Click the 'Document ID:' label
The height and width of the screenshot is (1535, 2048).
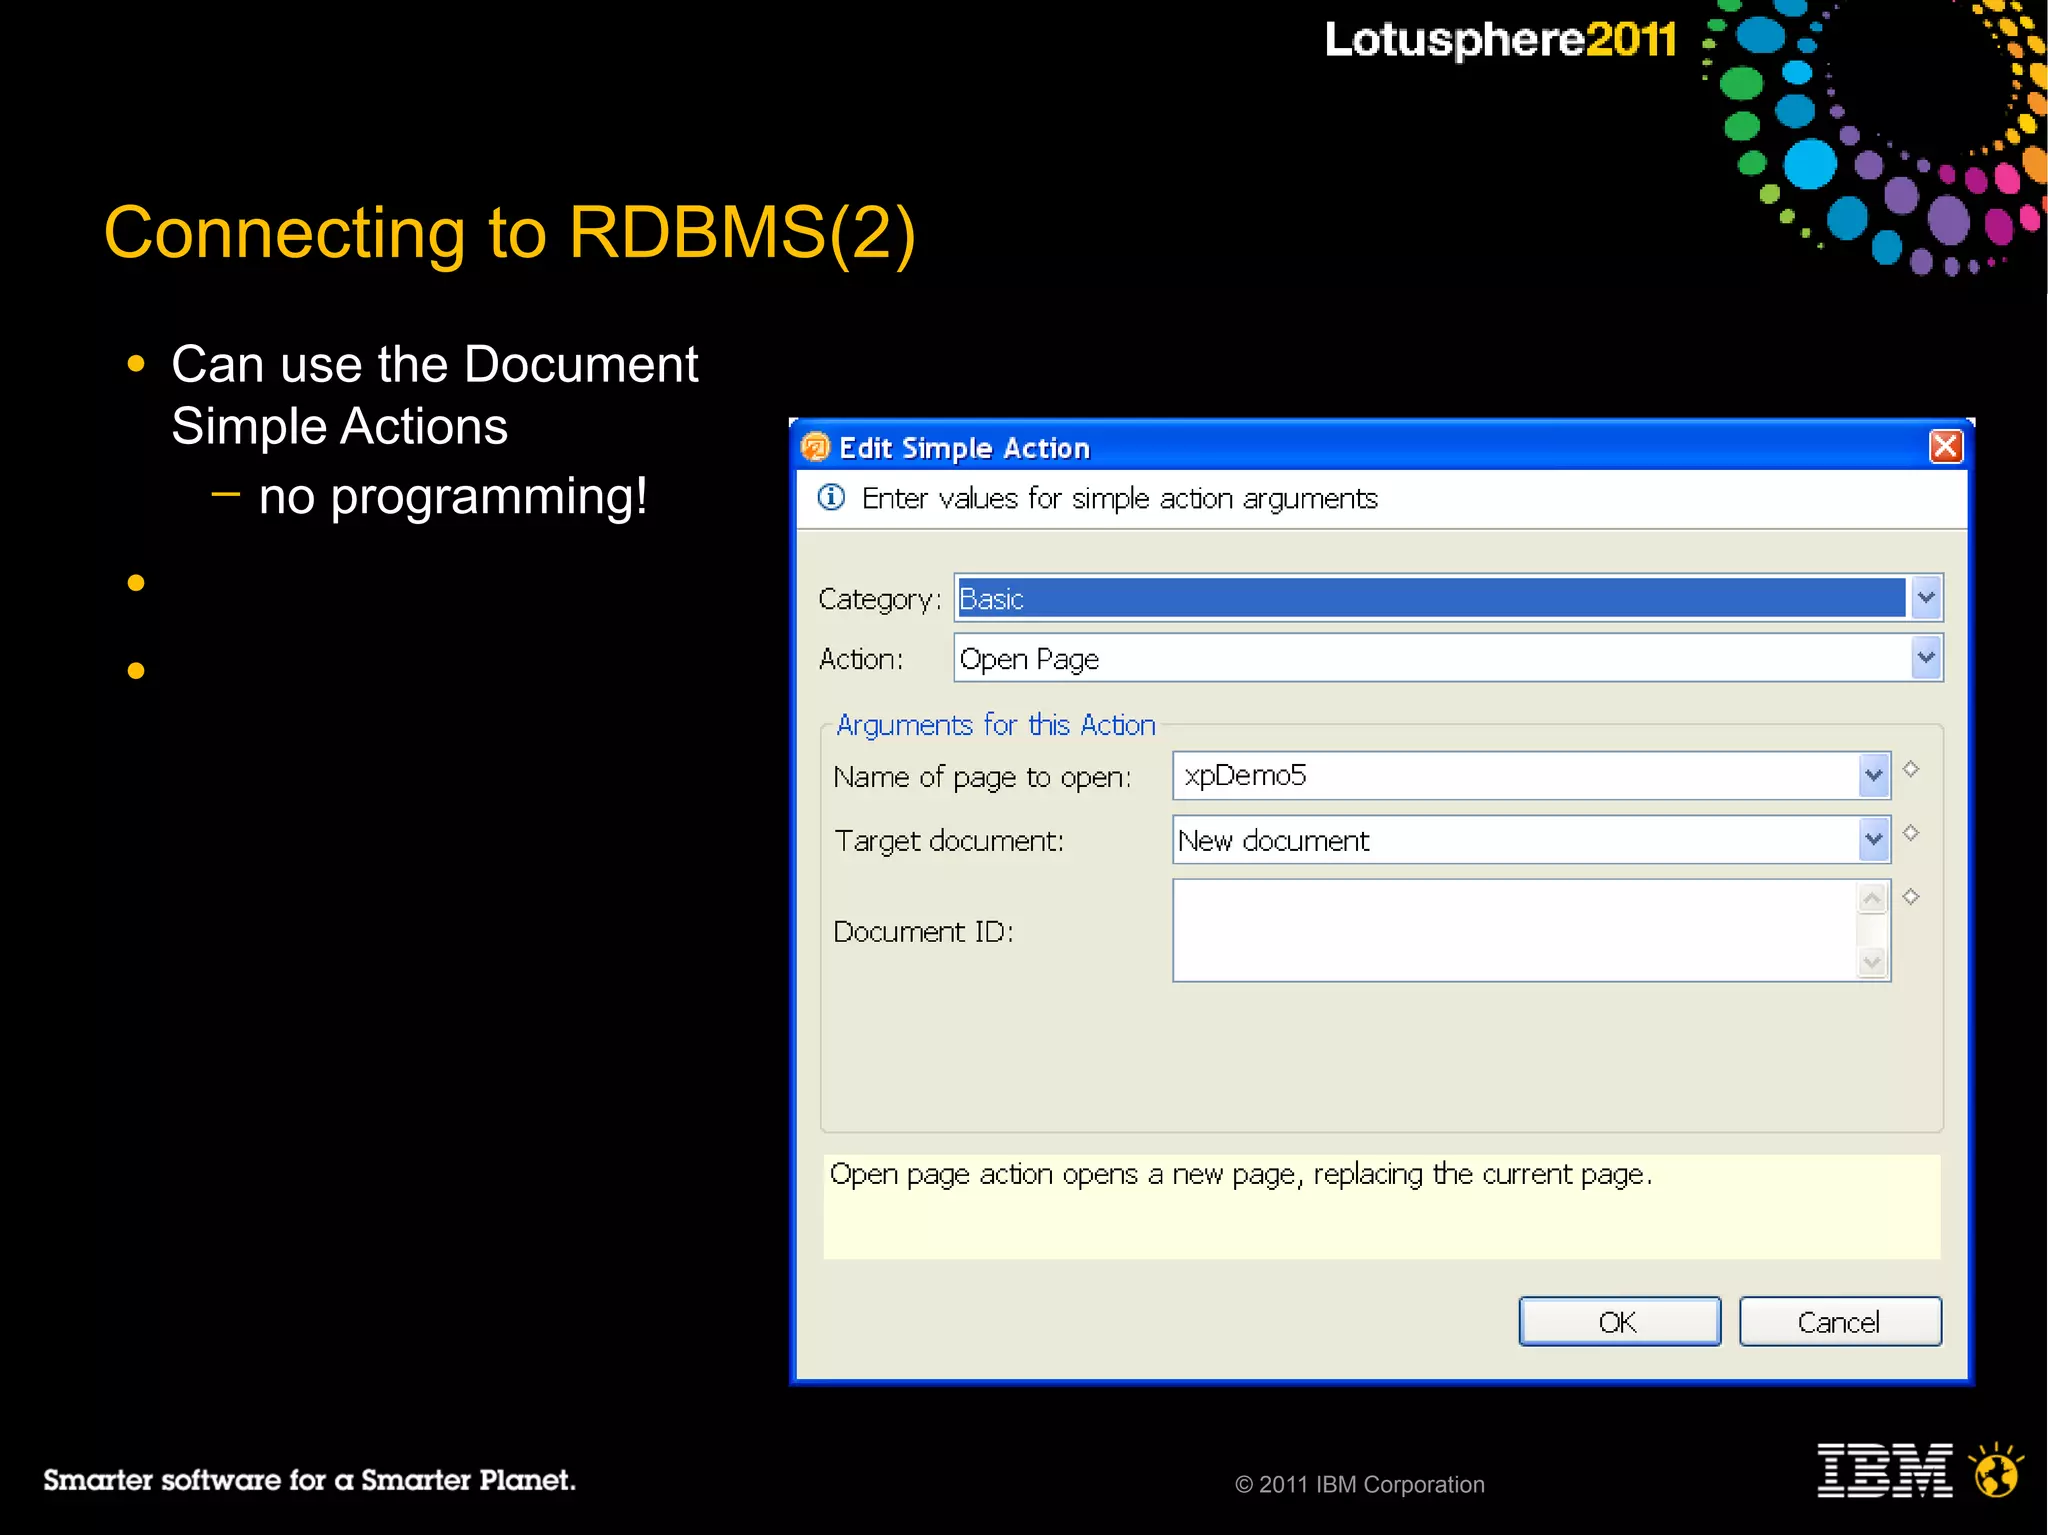pos(923,931)
